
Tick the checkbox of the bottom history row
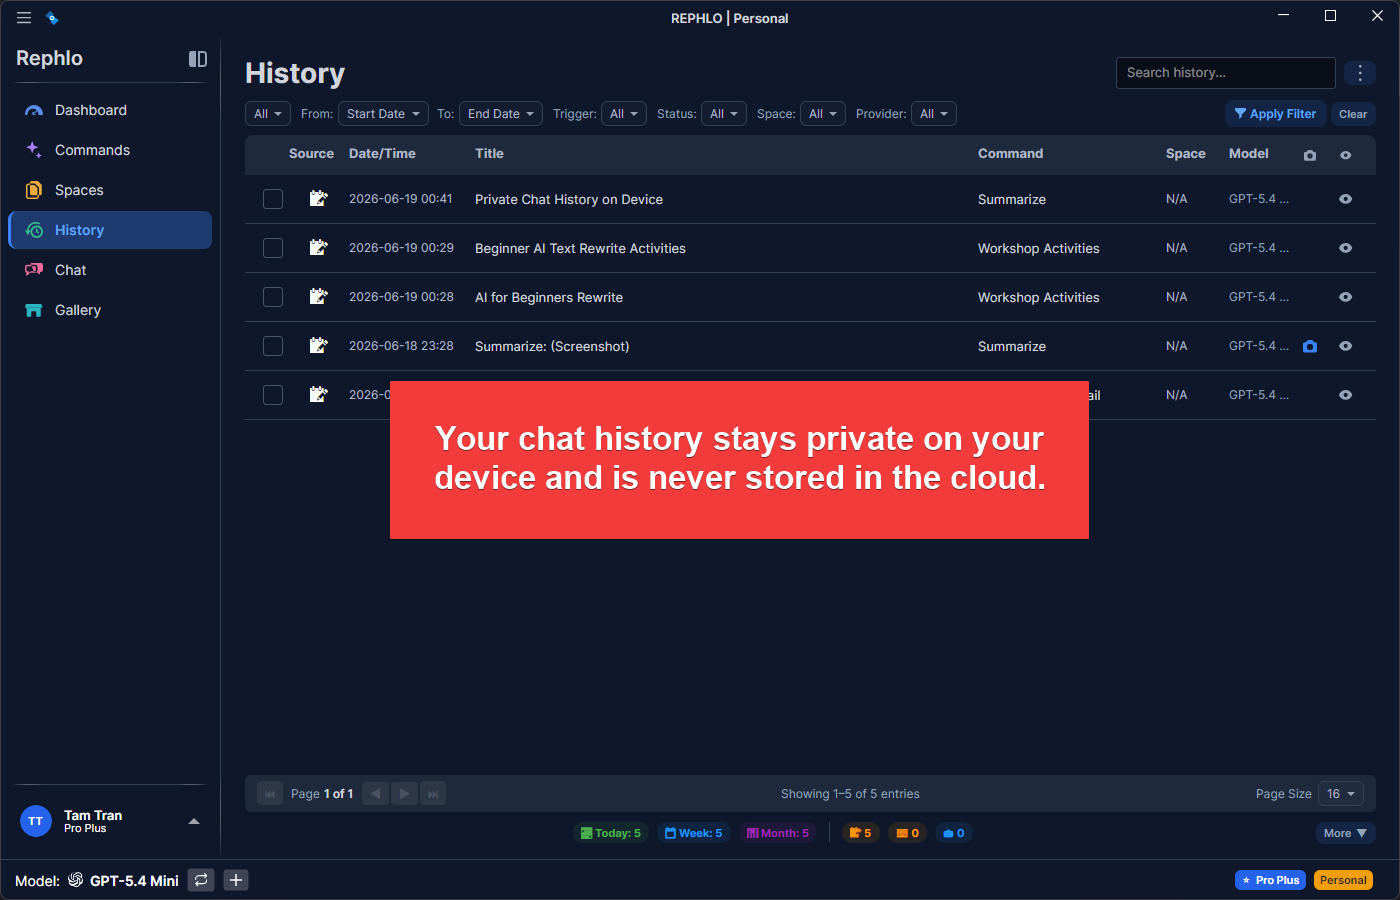[x=273, y=395]
